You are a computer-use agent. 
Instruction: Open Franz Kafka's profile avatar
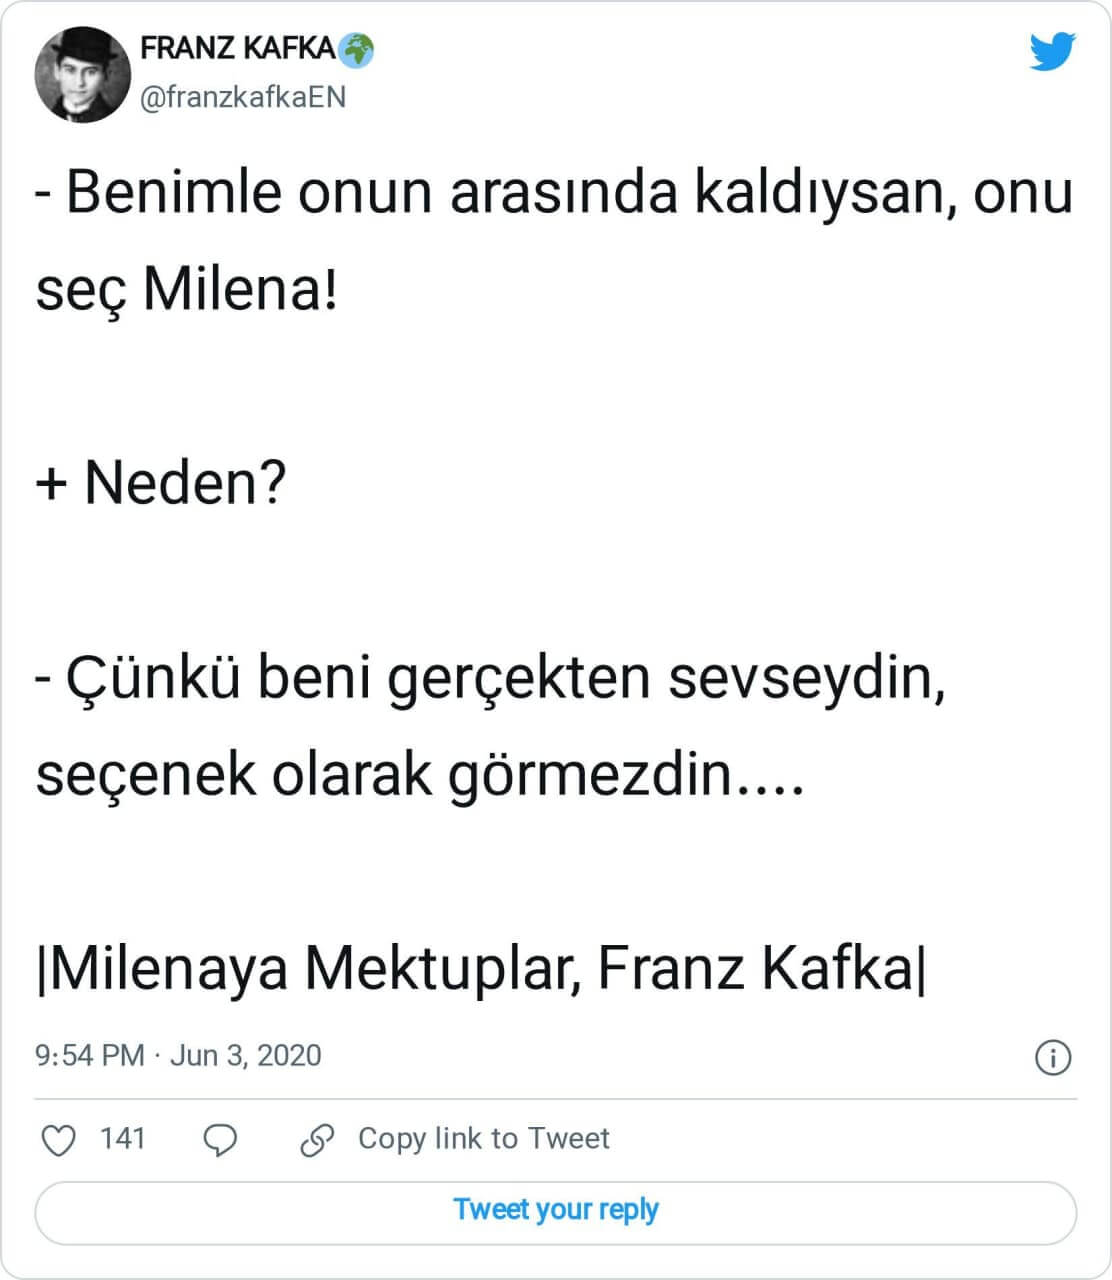(x=83, y=75)
